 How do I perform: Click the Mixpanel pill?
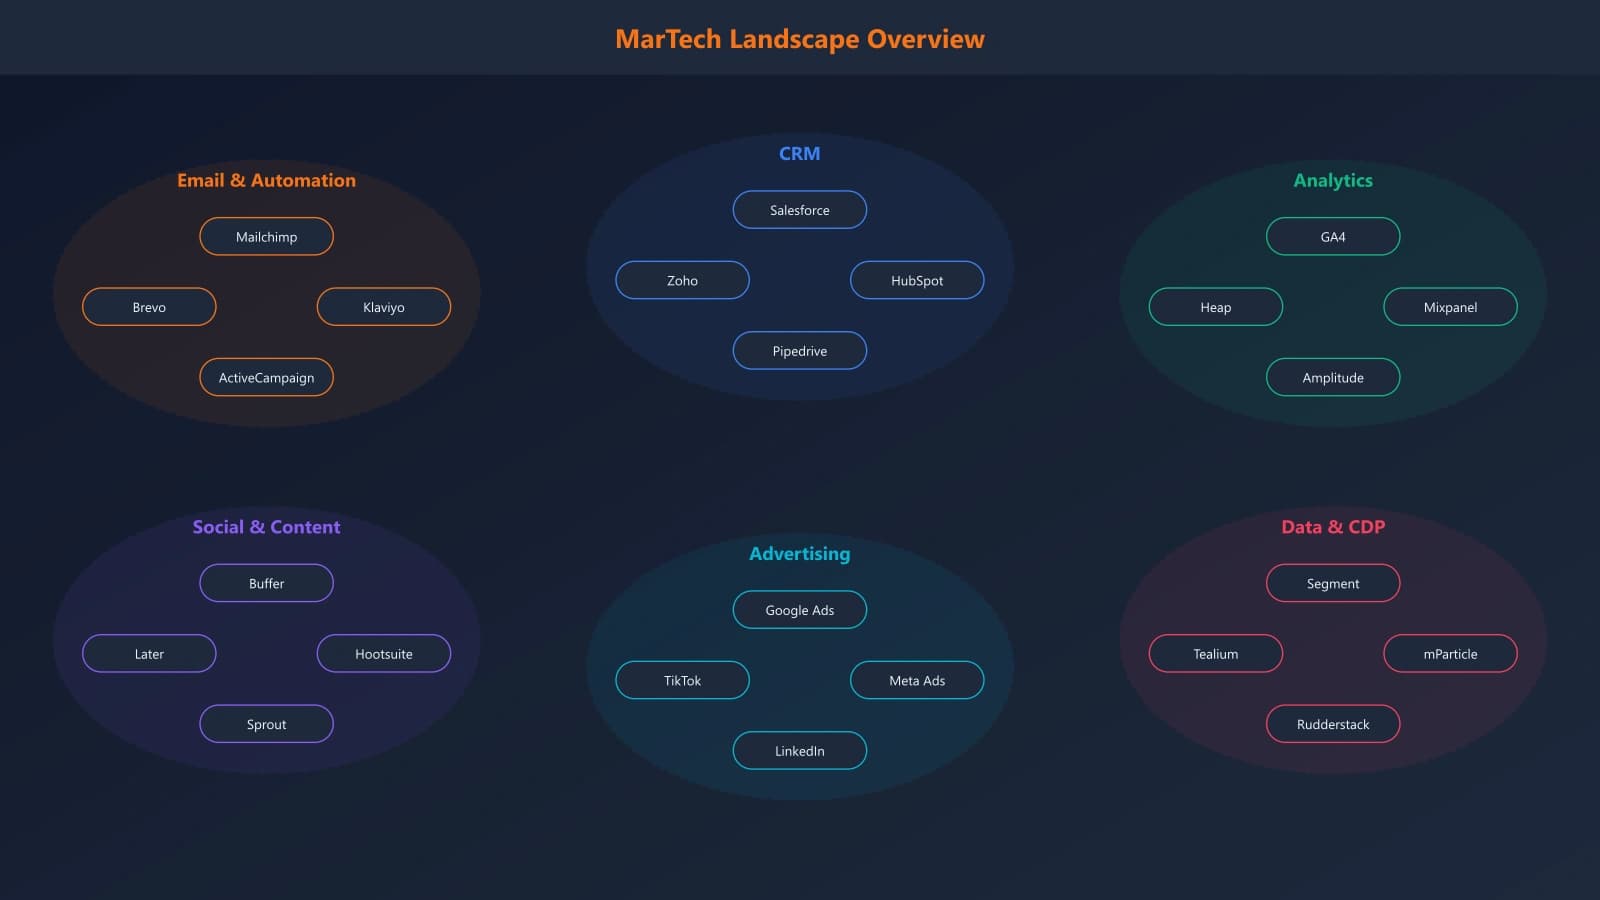[x=1450, y=307]
